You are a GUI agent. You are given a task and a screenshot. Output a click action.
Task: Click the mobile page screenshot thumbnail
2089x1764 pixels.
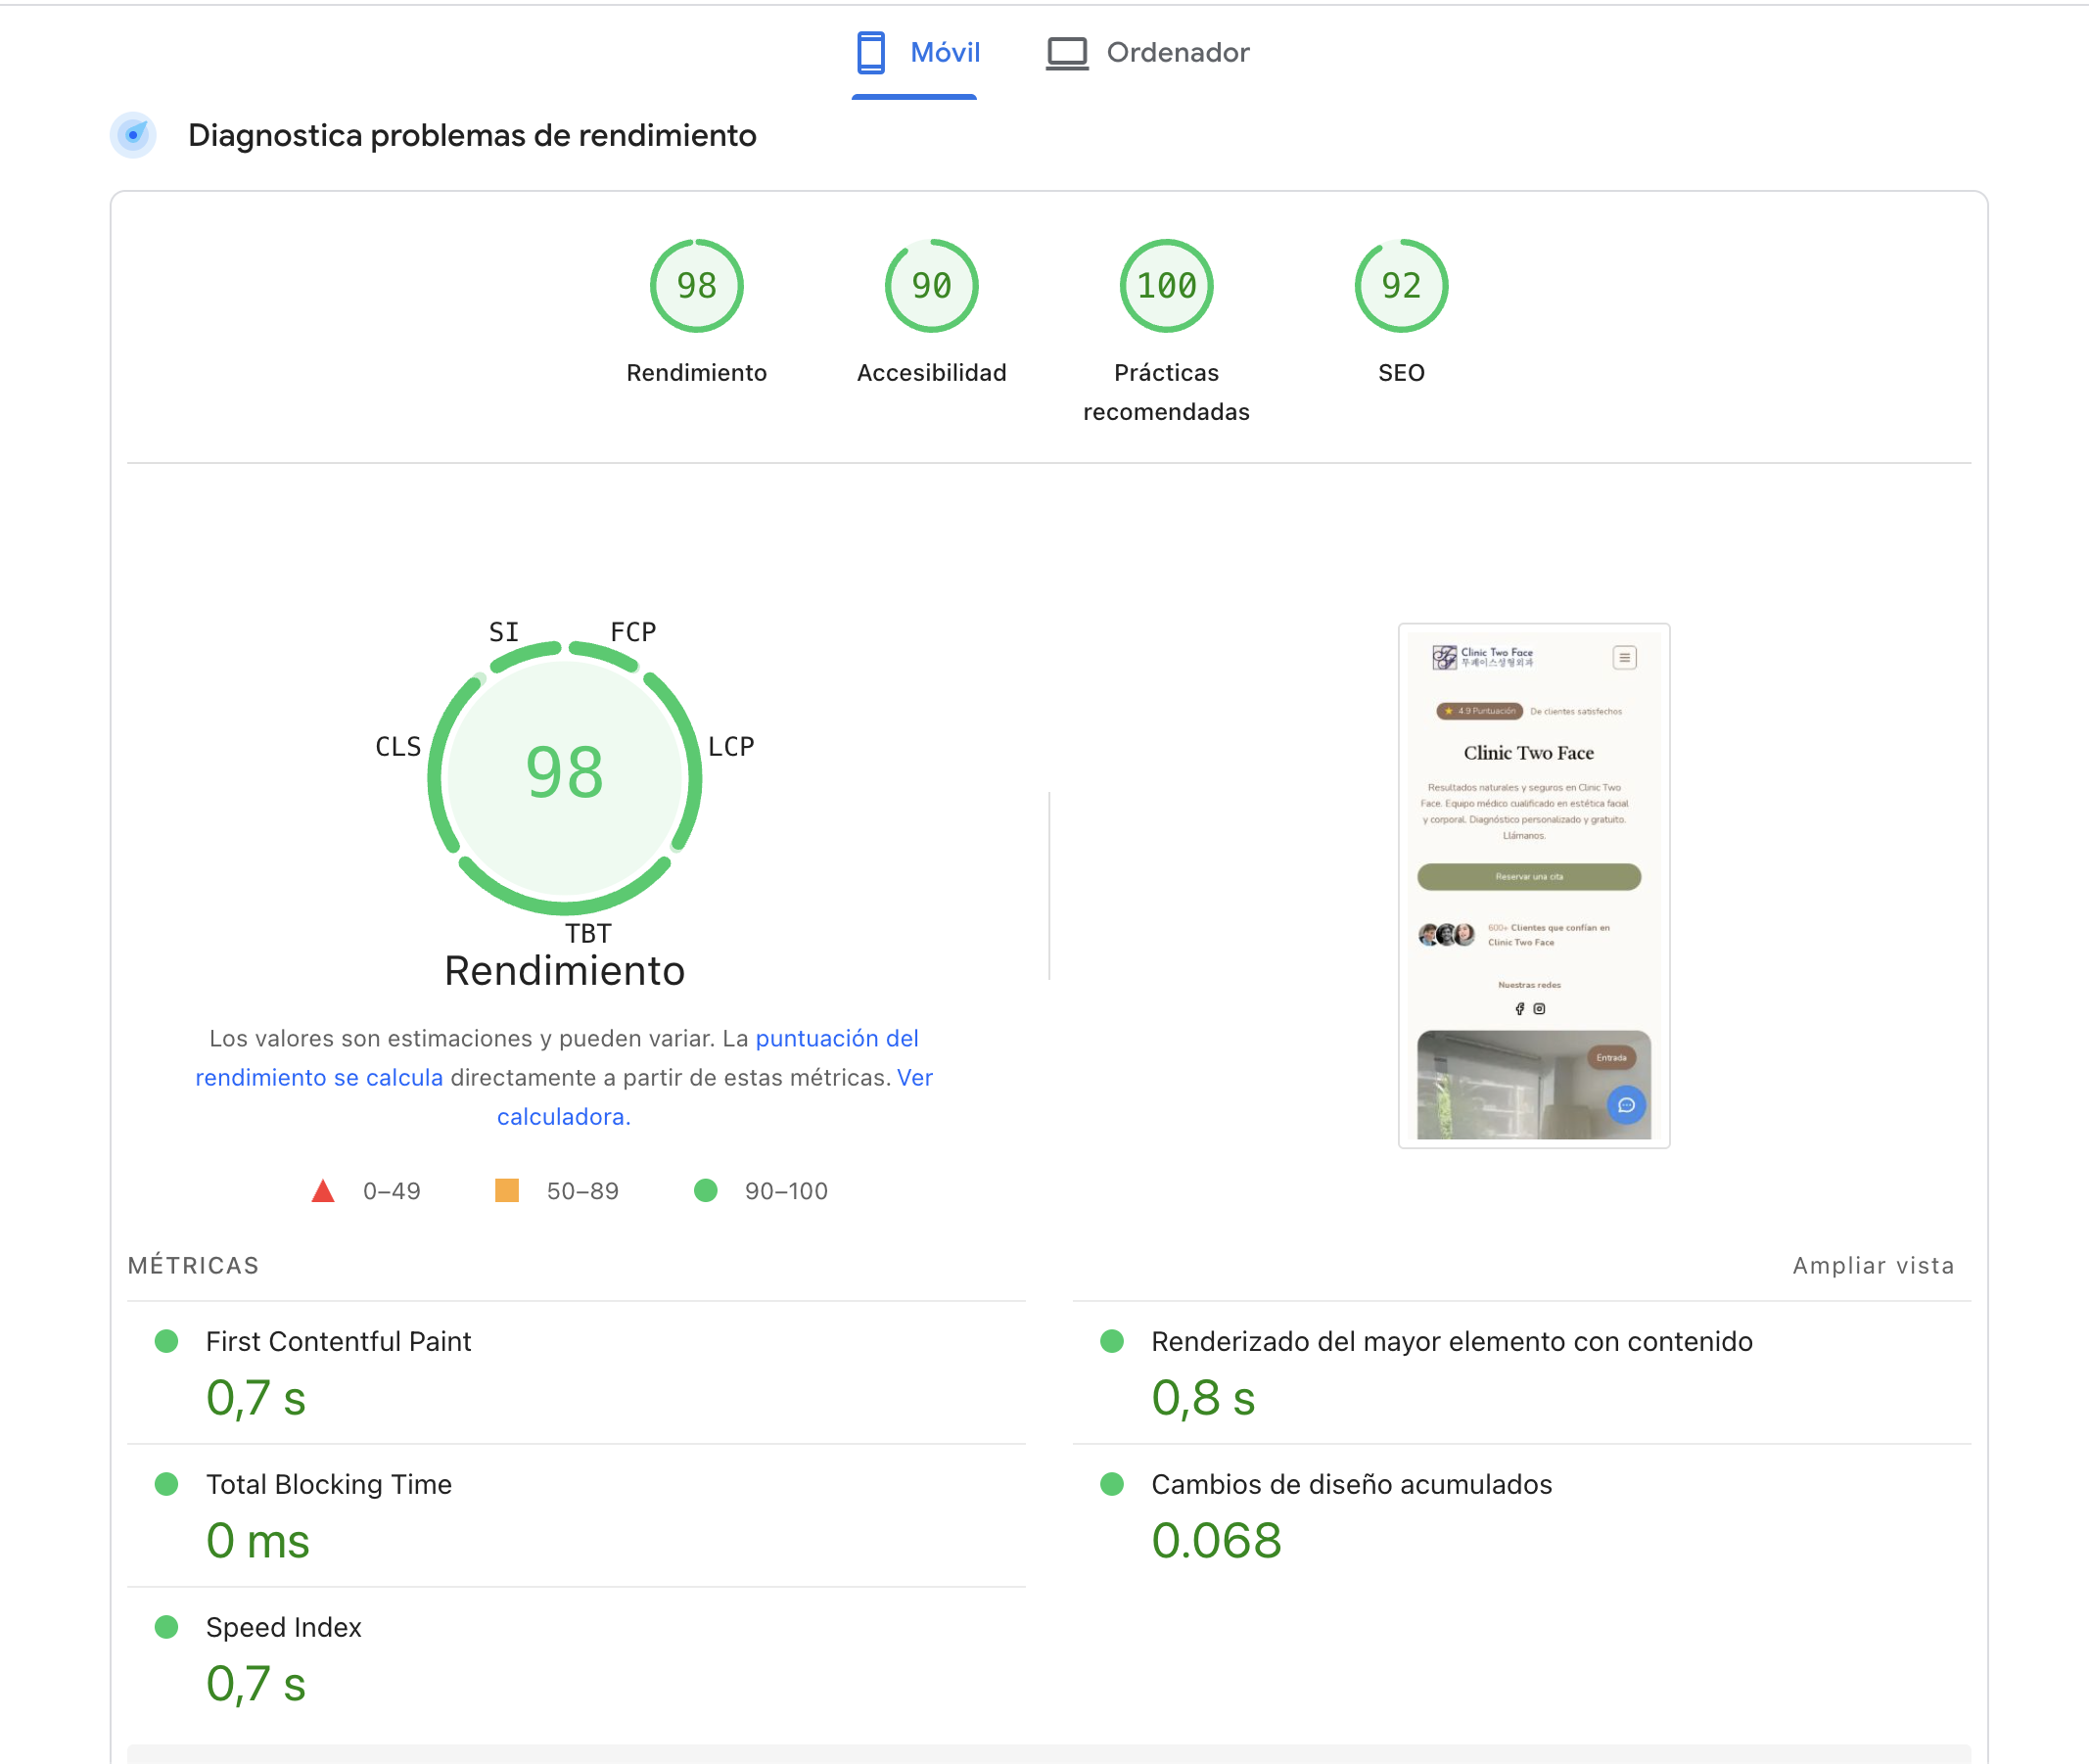1533,885
